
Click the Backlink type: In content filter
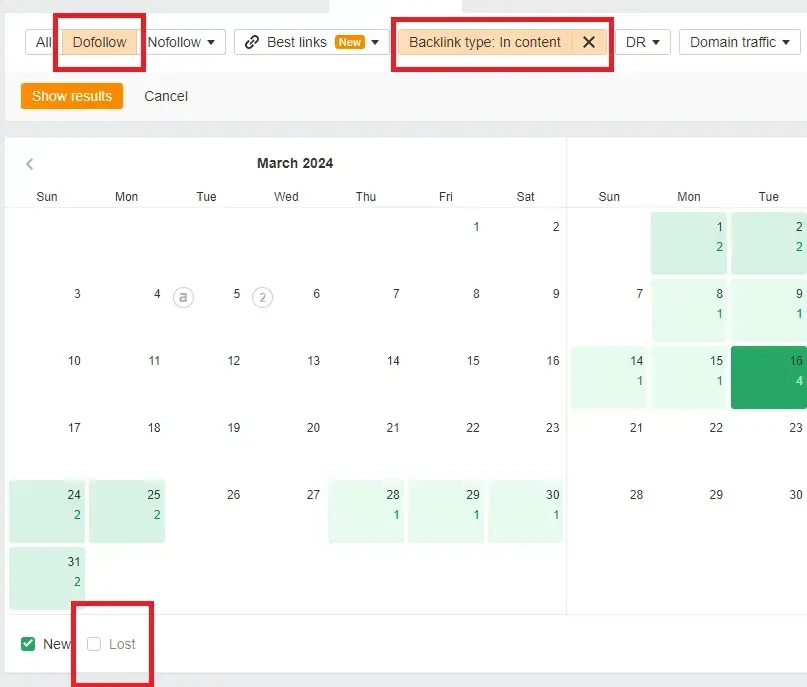pyautogui.click(x=485, y=42)
